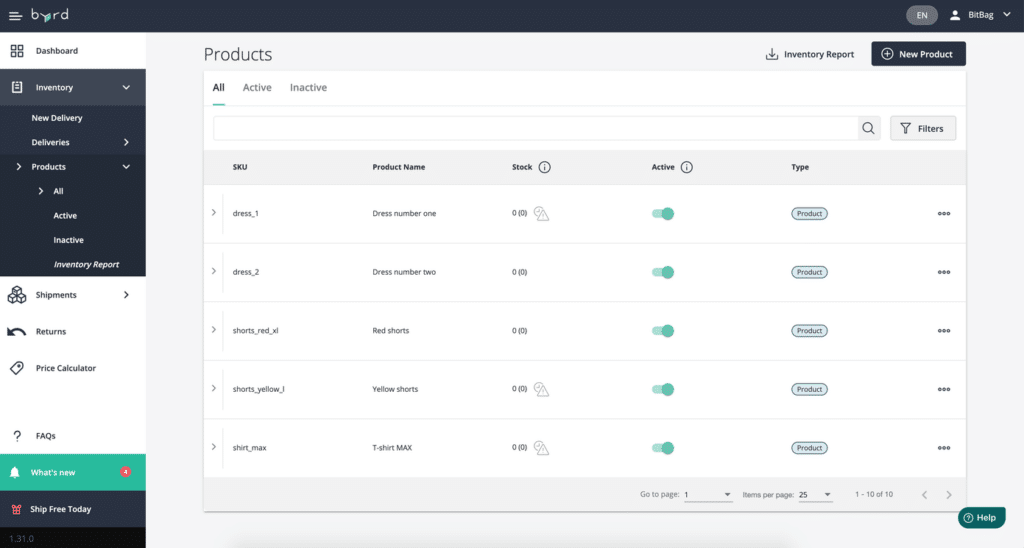Open the Items per page dropdown
1024x548 pixels.
(x=815, y=495)
